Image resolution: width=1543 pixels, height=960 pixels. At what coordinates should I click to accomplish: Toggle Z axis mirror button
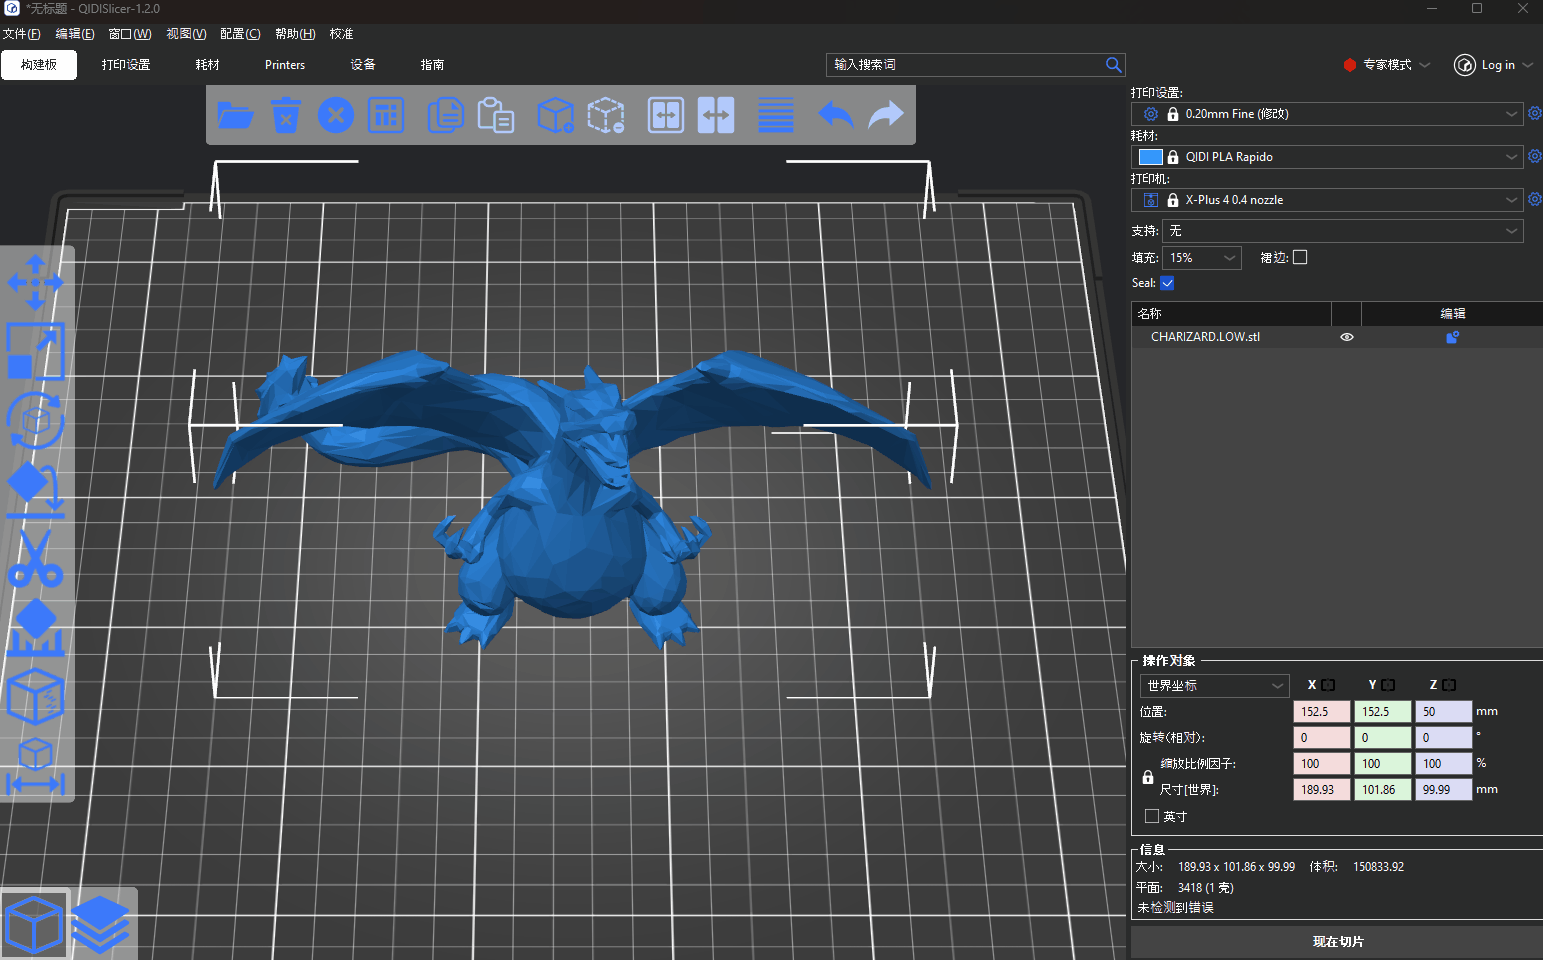pyautogui.click(x=1449, y=685)
